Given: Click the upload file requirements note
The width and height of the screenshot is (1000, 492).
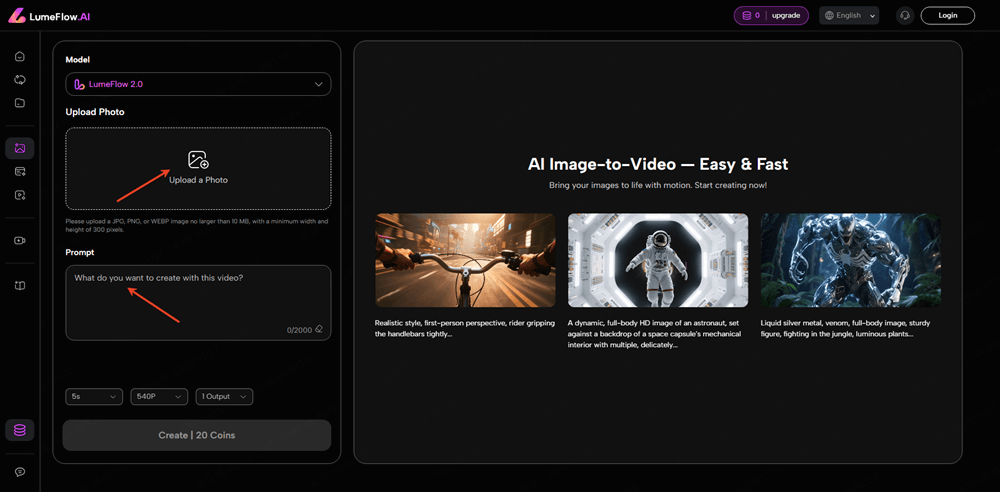Looking at the screenshot, I should 196,225.
